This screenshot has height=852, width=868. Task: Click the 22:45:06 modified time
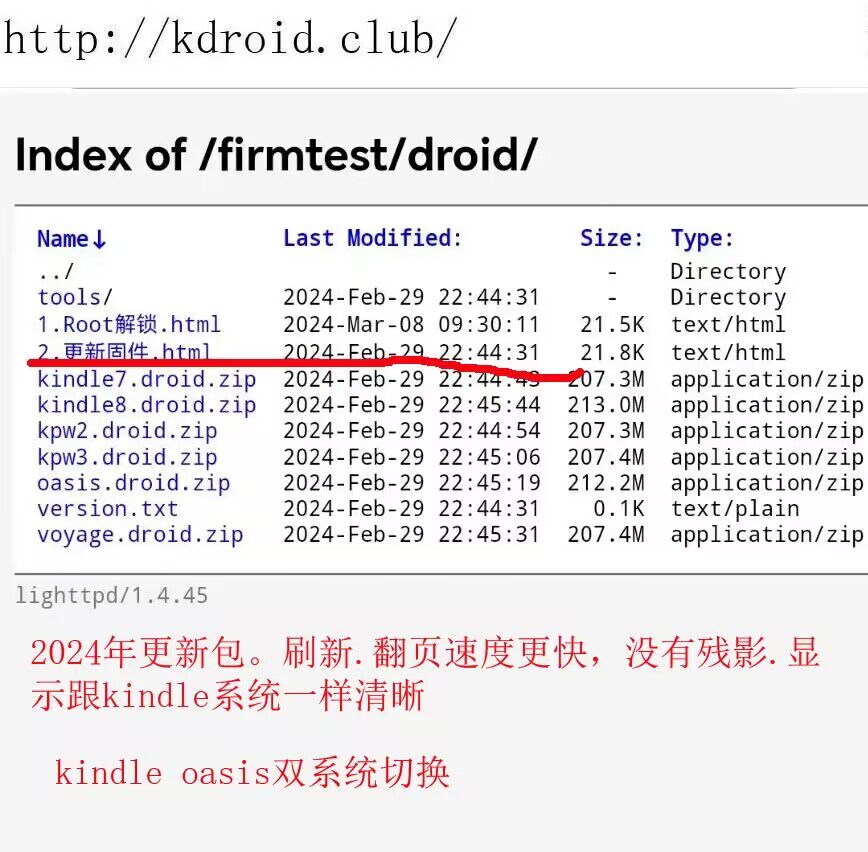pos(489,457)
